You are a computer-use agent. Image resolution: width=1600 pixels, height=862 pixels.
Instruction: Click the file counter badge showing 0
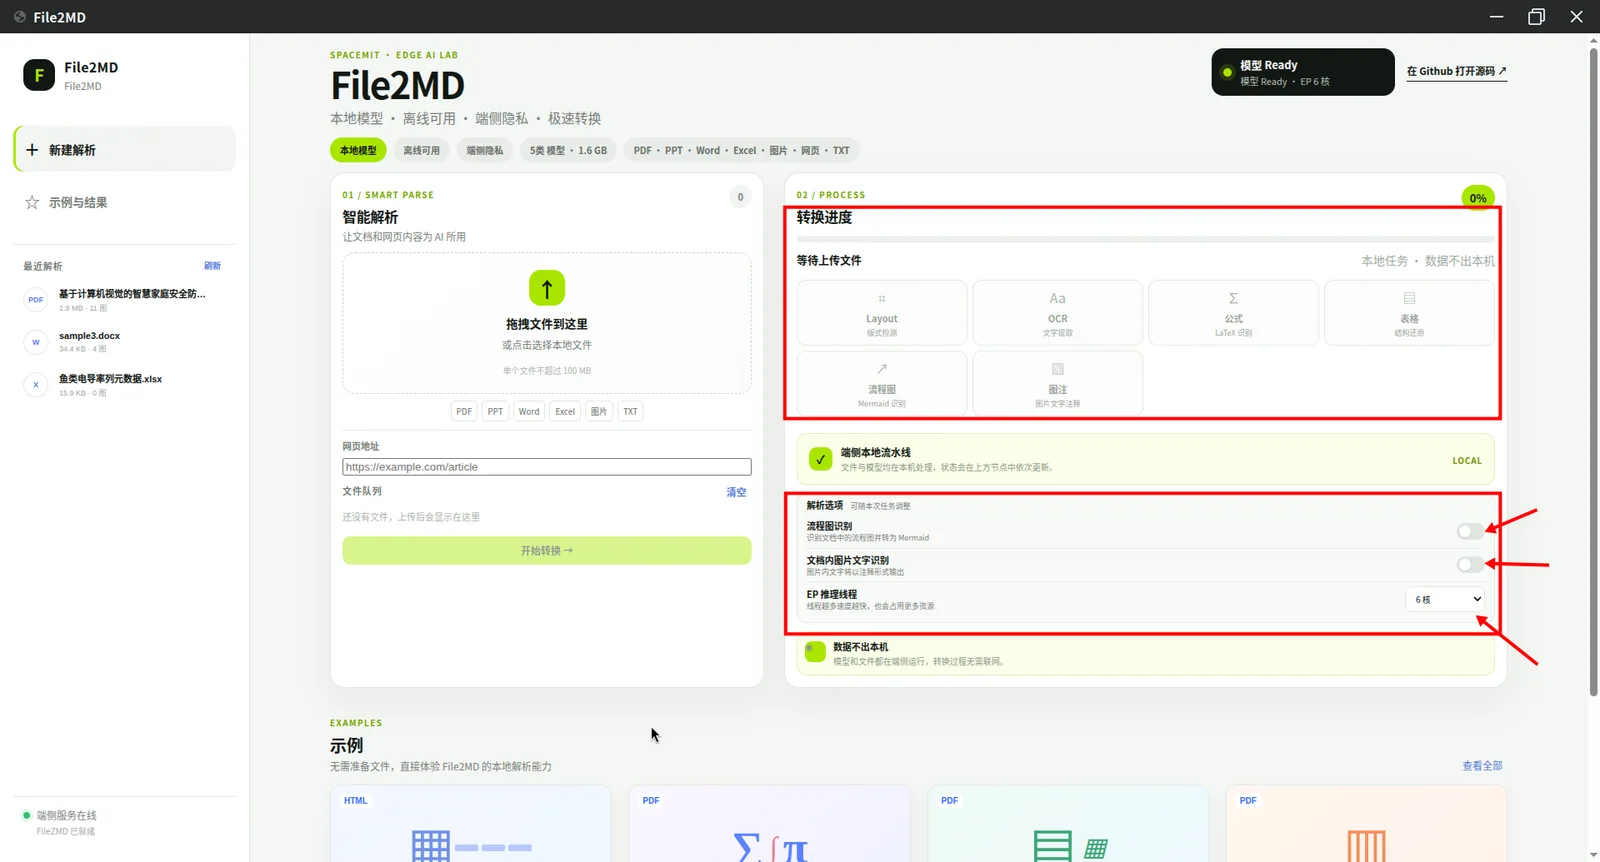[740, 197]
